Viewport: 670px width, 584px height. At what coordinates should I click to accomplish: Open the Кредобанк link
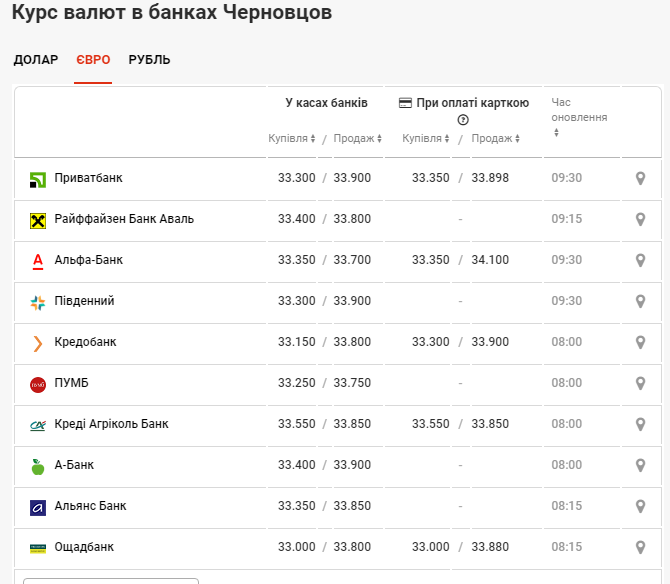click(x=85, y=342)
